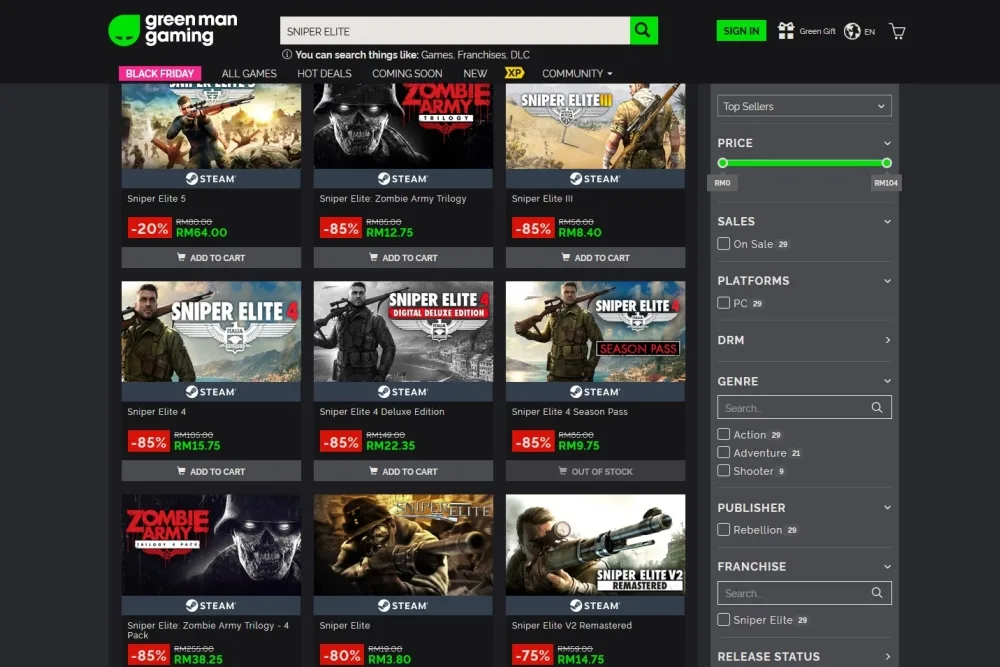Click Steam logo under Sniper Elite 5
Image resolution: width=1000 pixels, height=667 pixels.
211,179
